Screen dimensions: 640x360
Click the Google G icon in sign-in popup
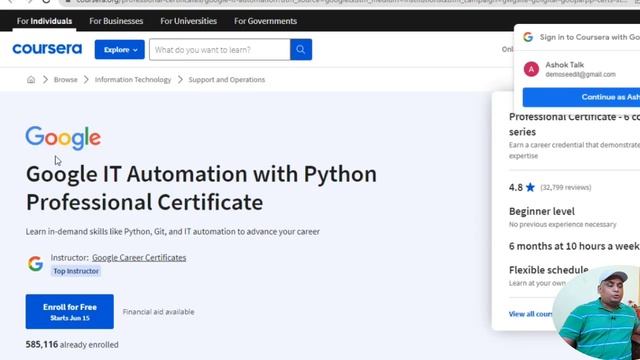pyautogui.click(x=528, y=37)
